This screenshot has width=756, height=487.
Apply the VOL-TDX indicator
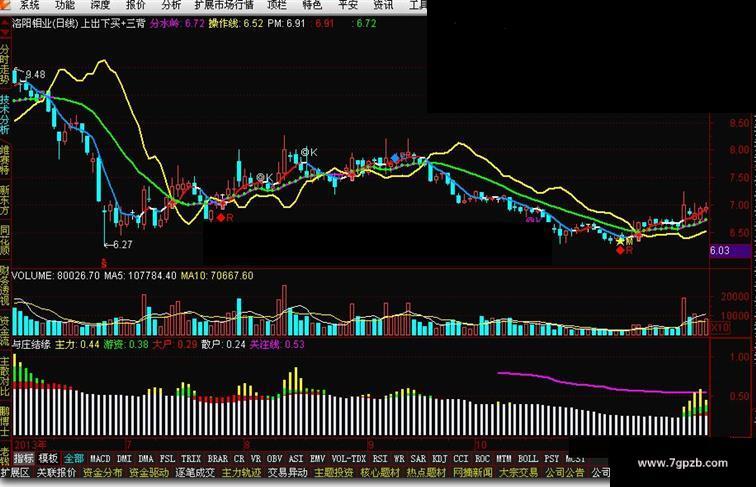click(349, 458)
